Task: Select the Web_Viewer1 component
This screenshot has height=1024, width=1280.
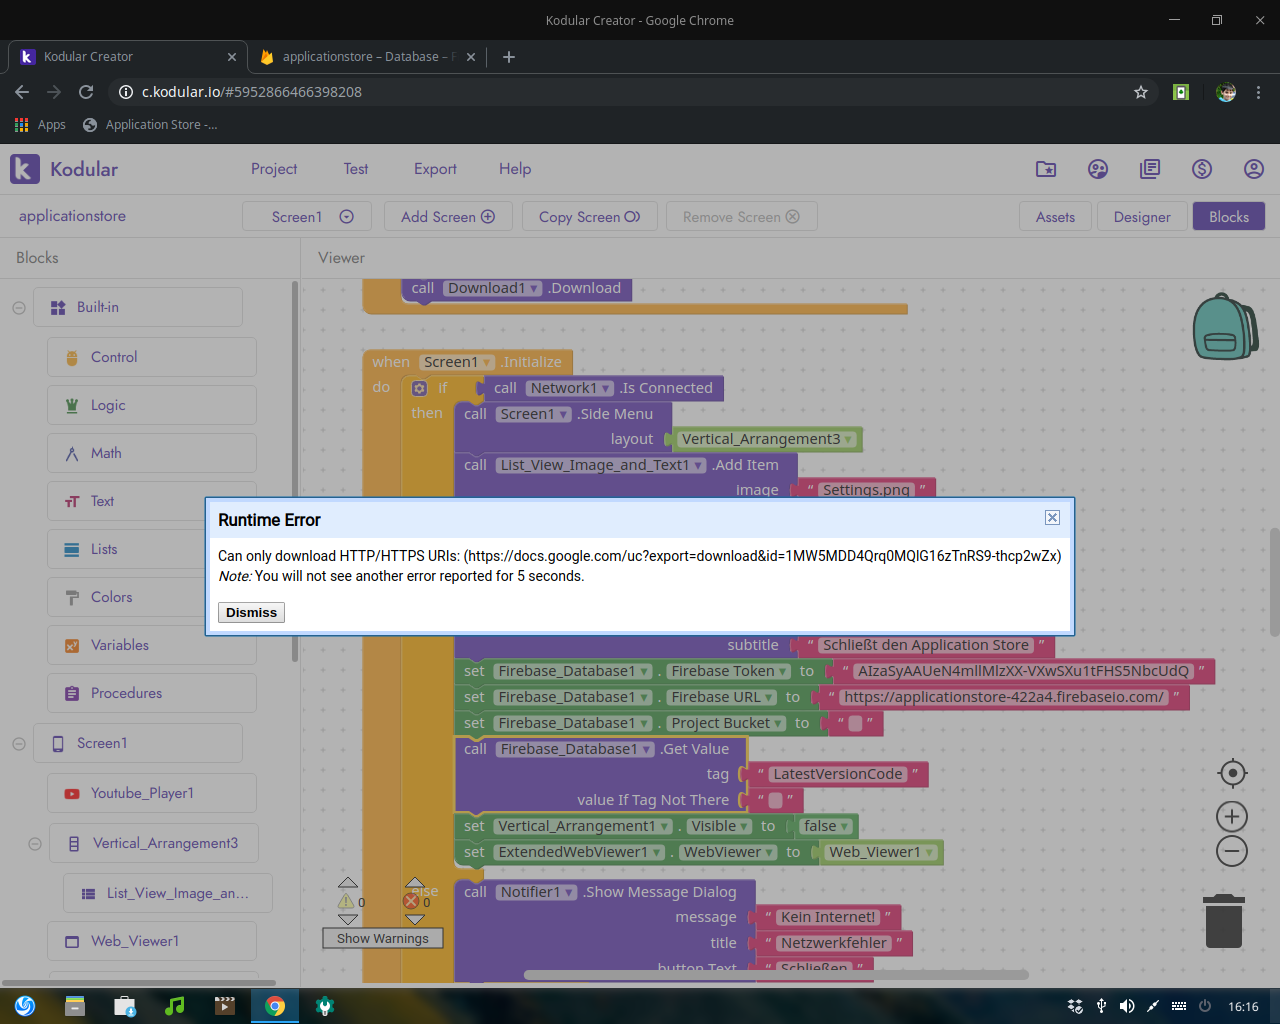Action: pyautogui.click(x=152, y=941)
